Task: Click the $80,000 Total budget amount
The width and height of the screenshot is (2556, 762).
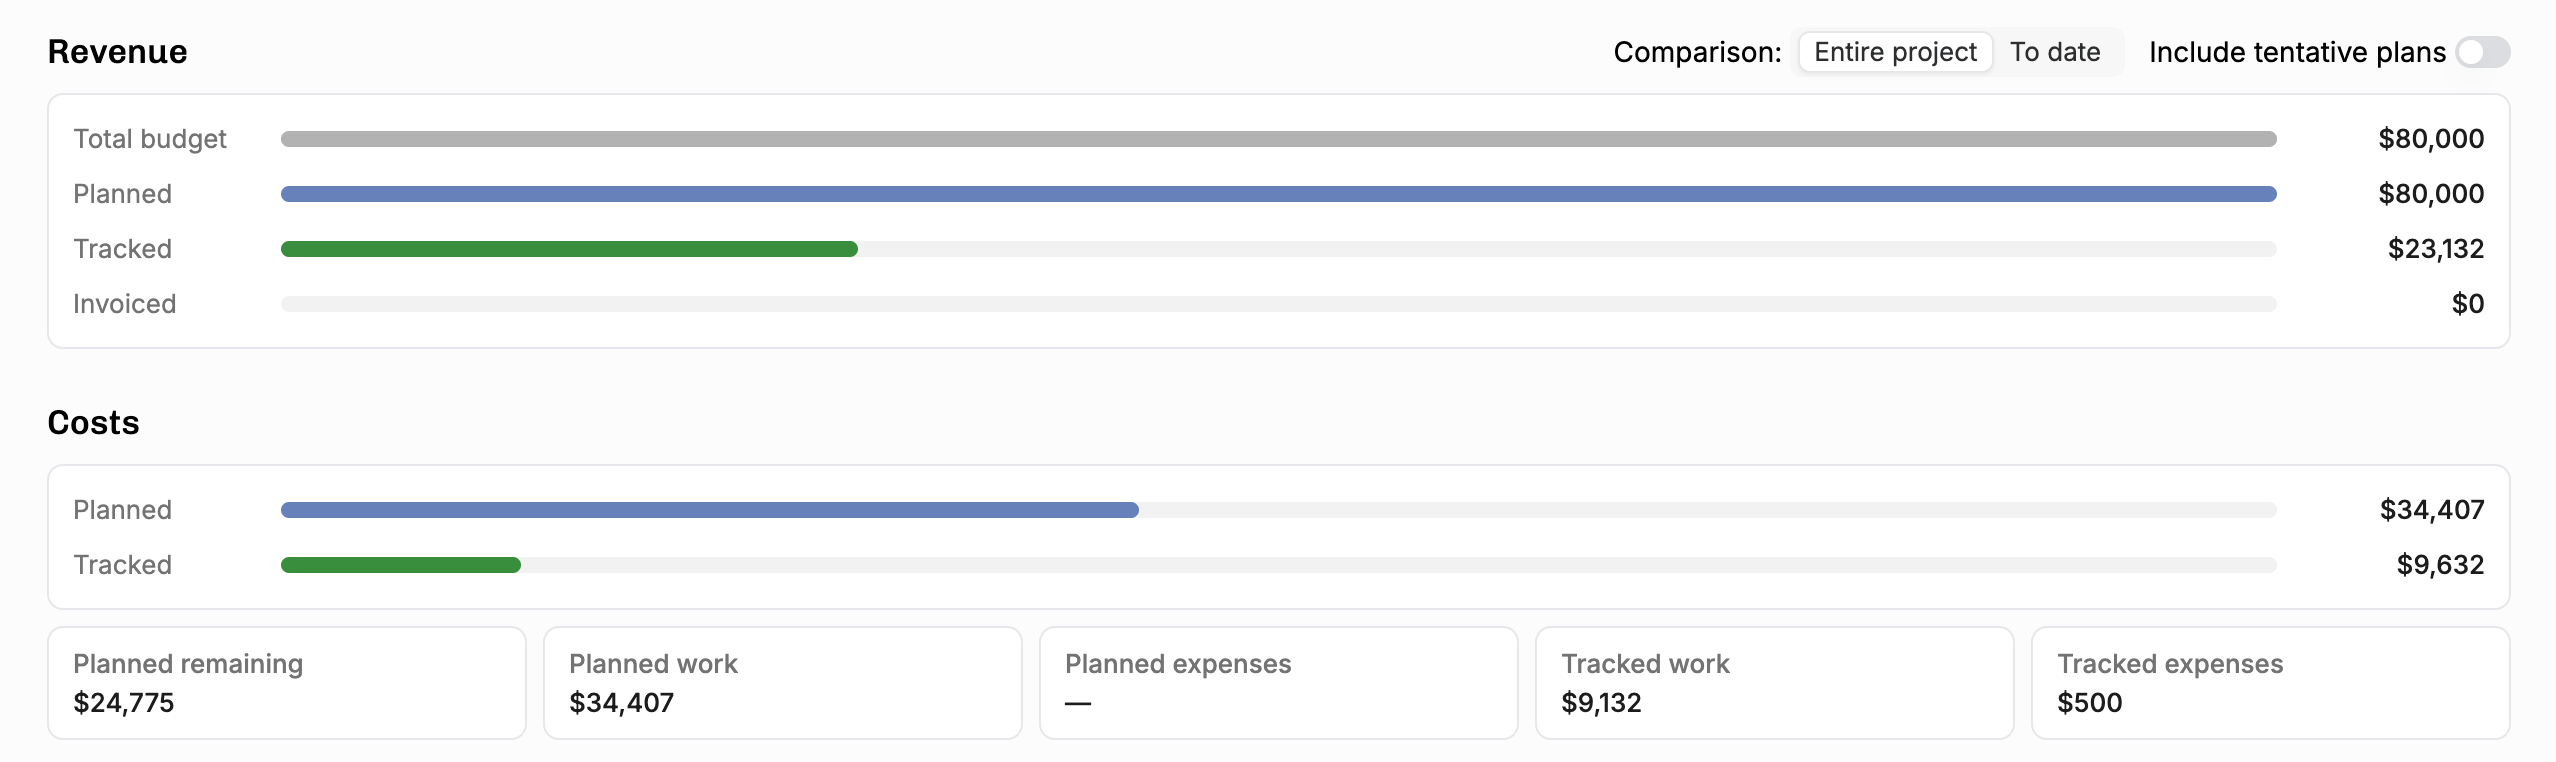Action: tap(2431, 139)
